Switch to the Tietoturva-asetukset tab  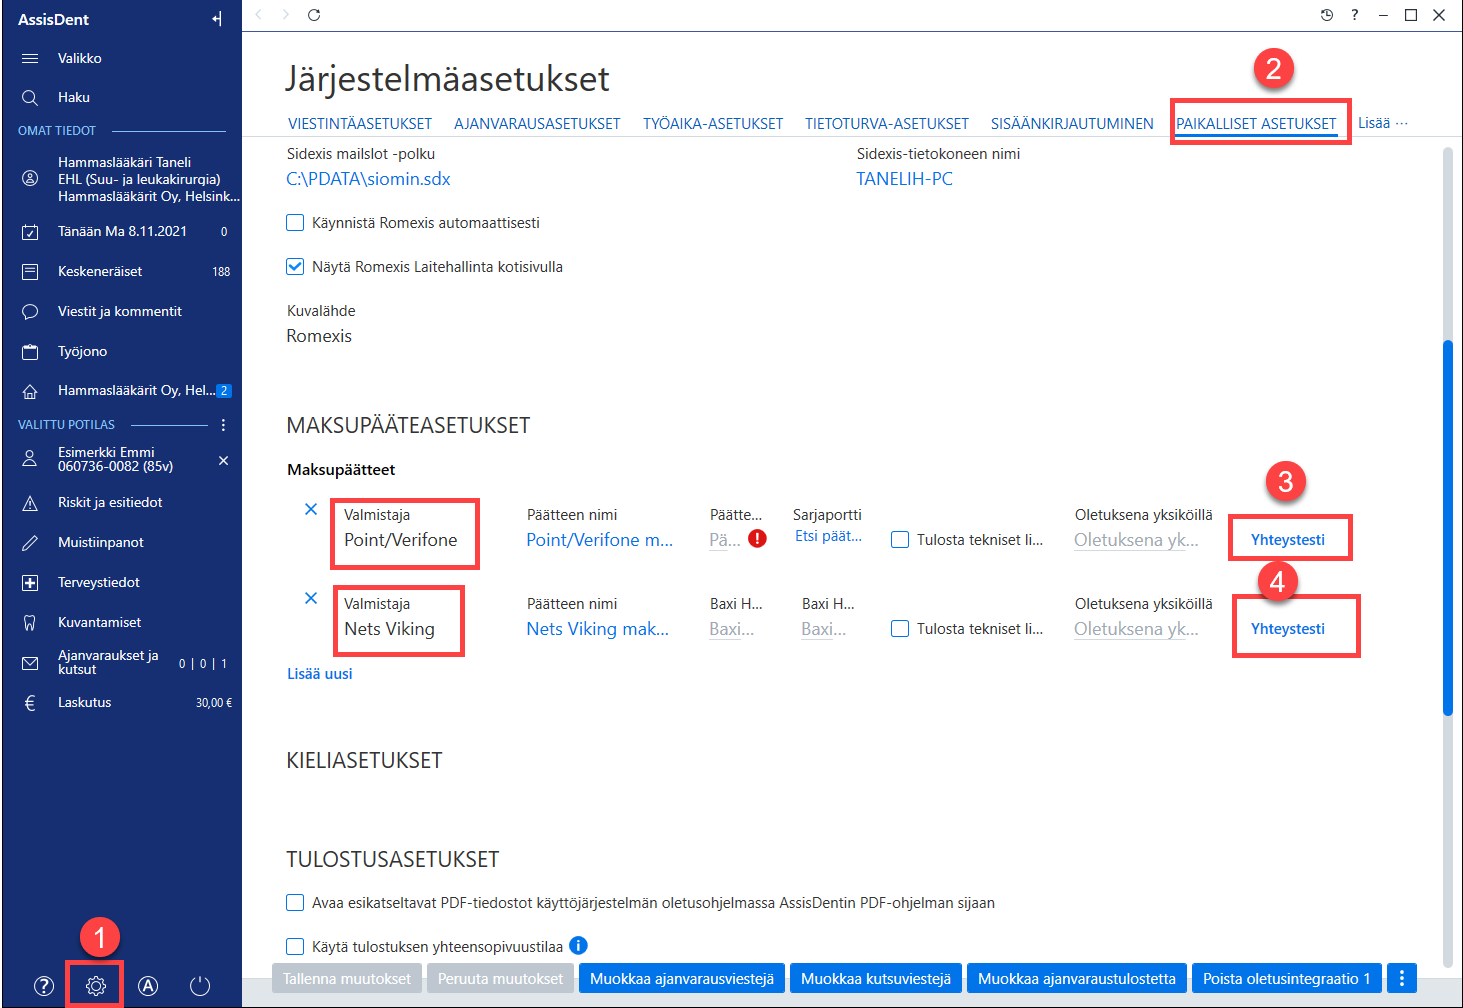pyautogui.click(x=887, y=124)
